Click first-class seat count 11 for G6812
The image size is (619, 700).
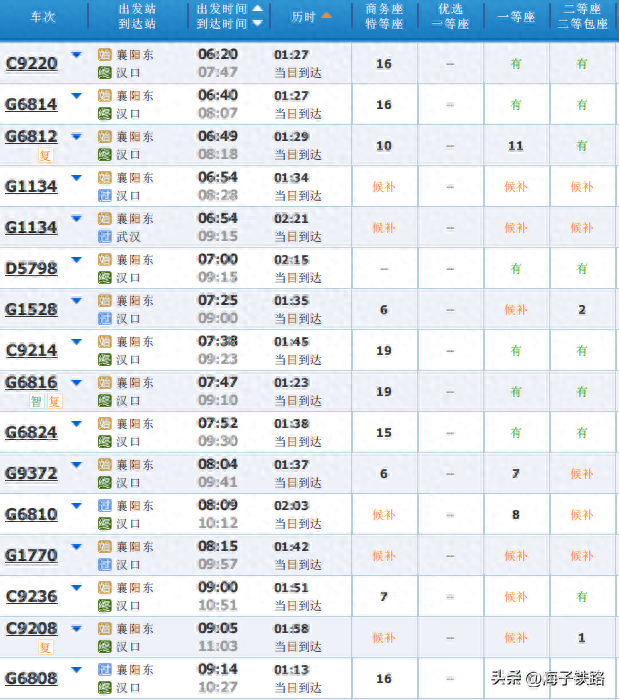tap(516, 146)
